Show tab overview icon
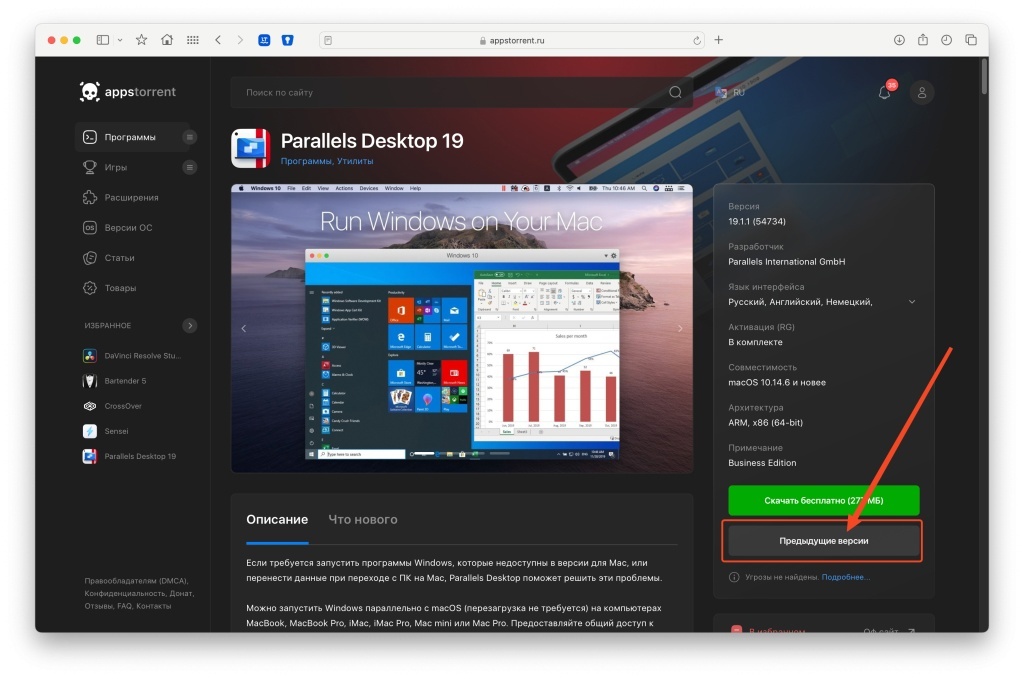1024x679 pixels. pyautogui.click(x=971, y=40)
